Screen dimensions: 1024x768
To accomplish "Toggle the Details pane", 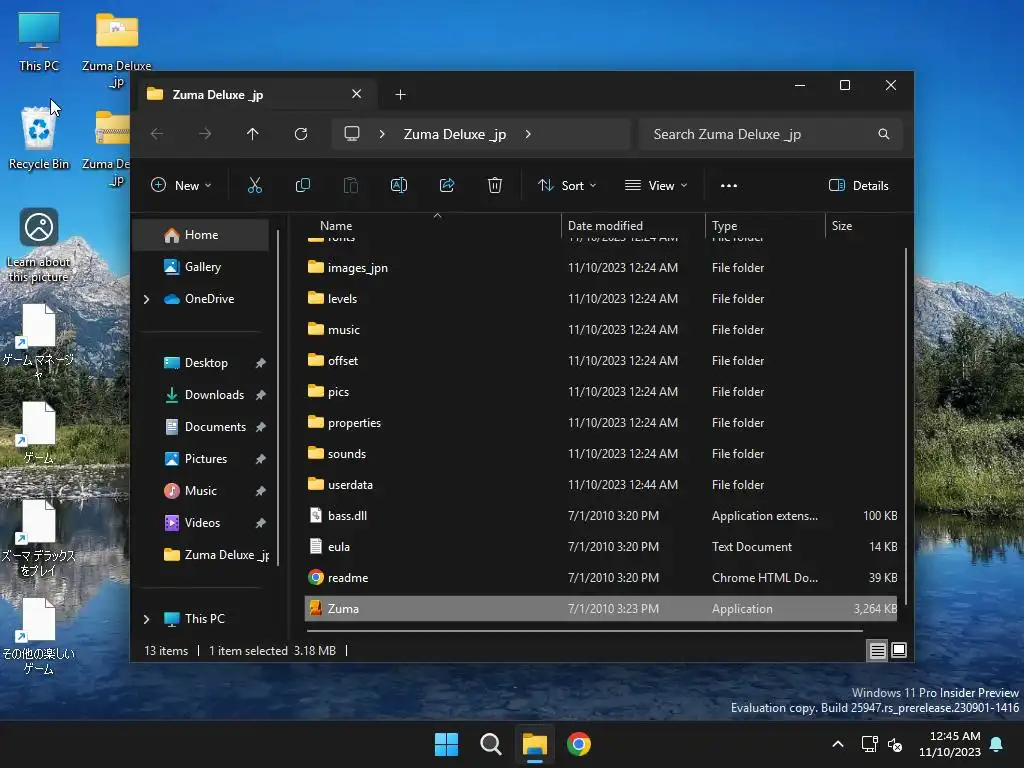I will [859, 185].
